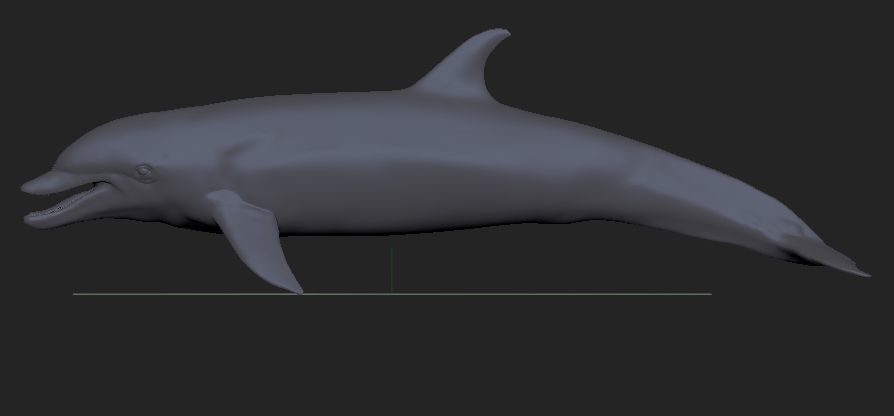Viewport: 894px width, 416px height.
Task: Click the left end of the floor line
Action: (x=76, y=294)
